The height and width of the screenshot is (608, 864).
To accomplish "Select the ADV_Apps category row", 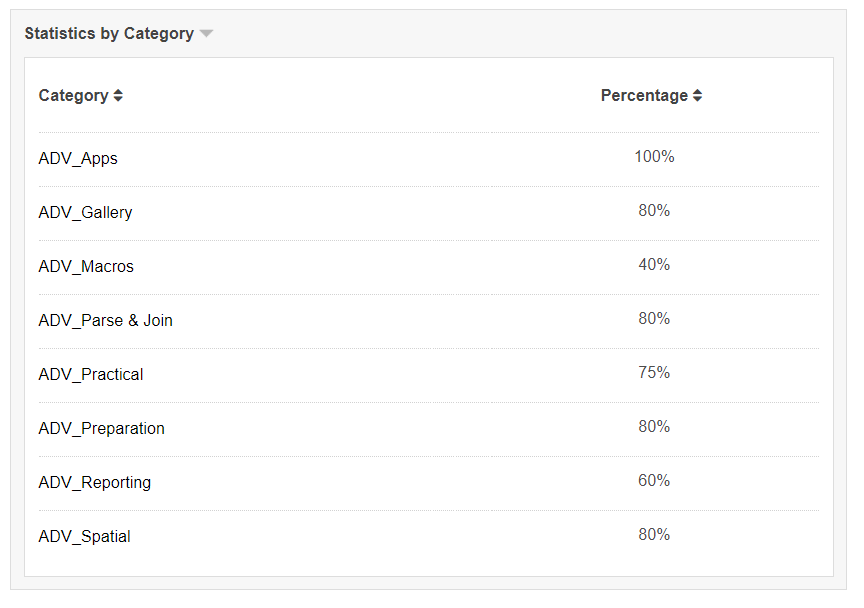I will click(x=78, y=158).
